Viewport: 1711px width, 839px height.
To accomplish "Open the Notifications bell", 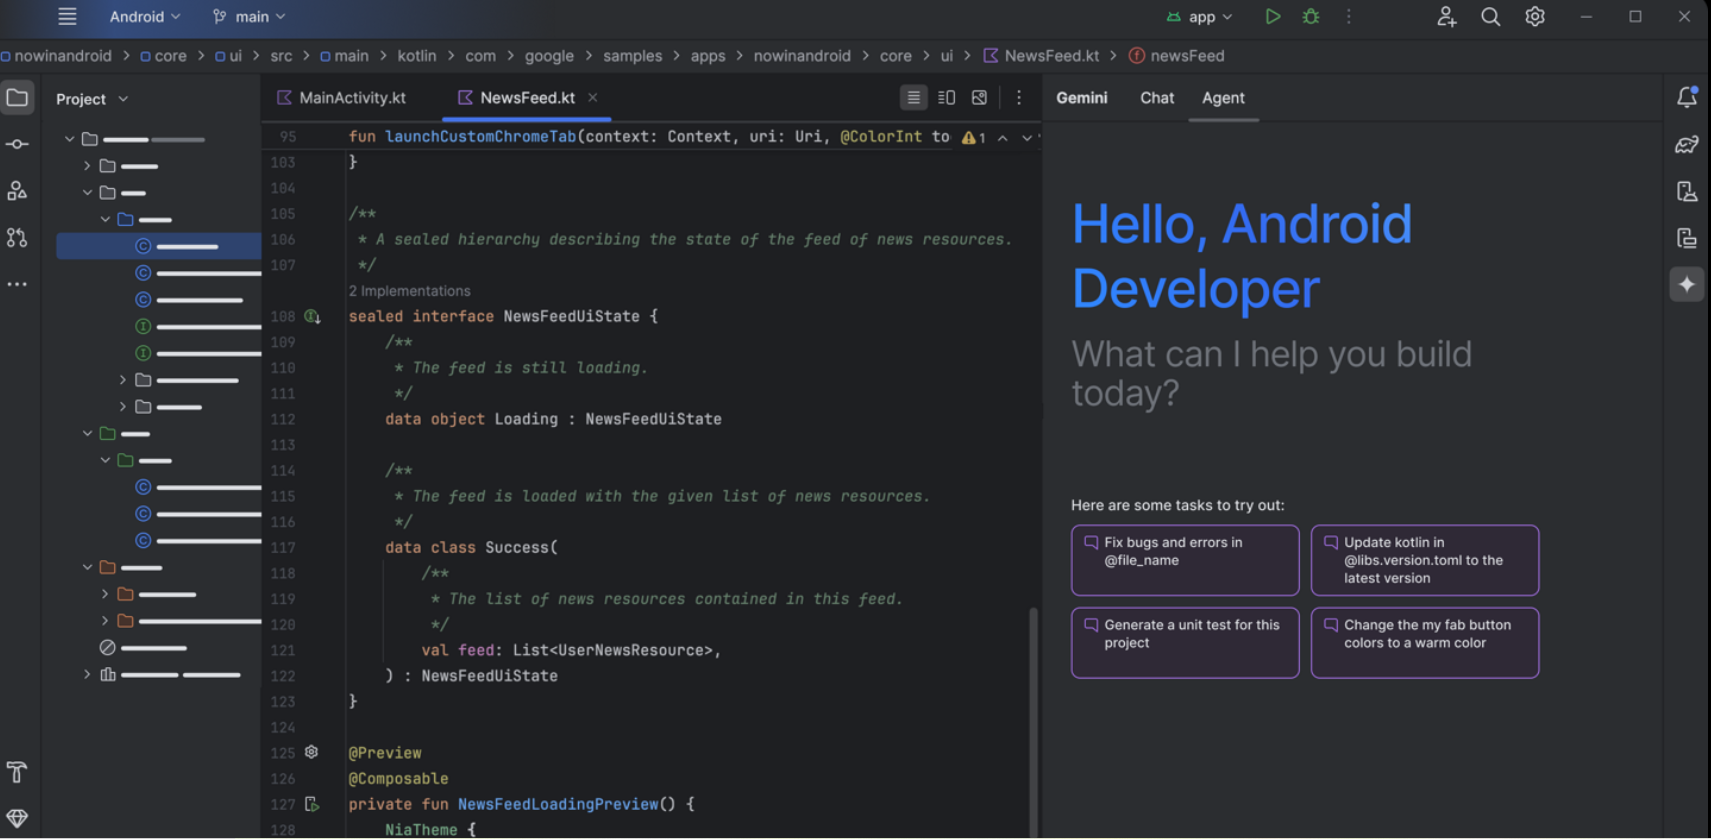I will [1687, 97].
